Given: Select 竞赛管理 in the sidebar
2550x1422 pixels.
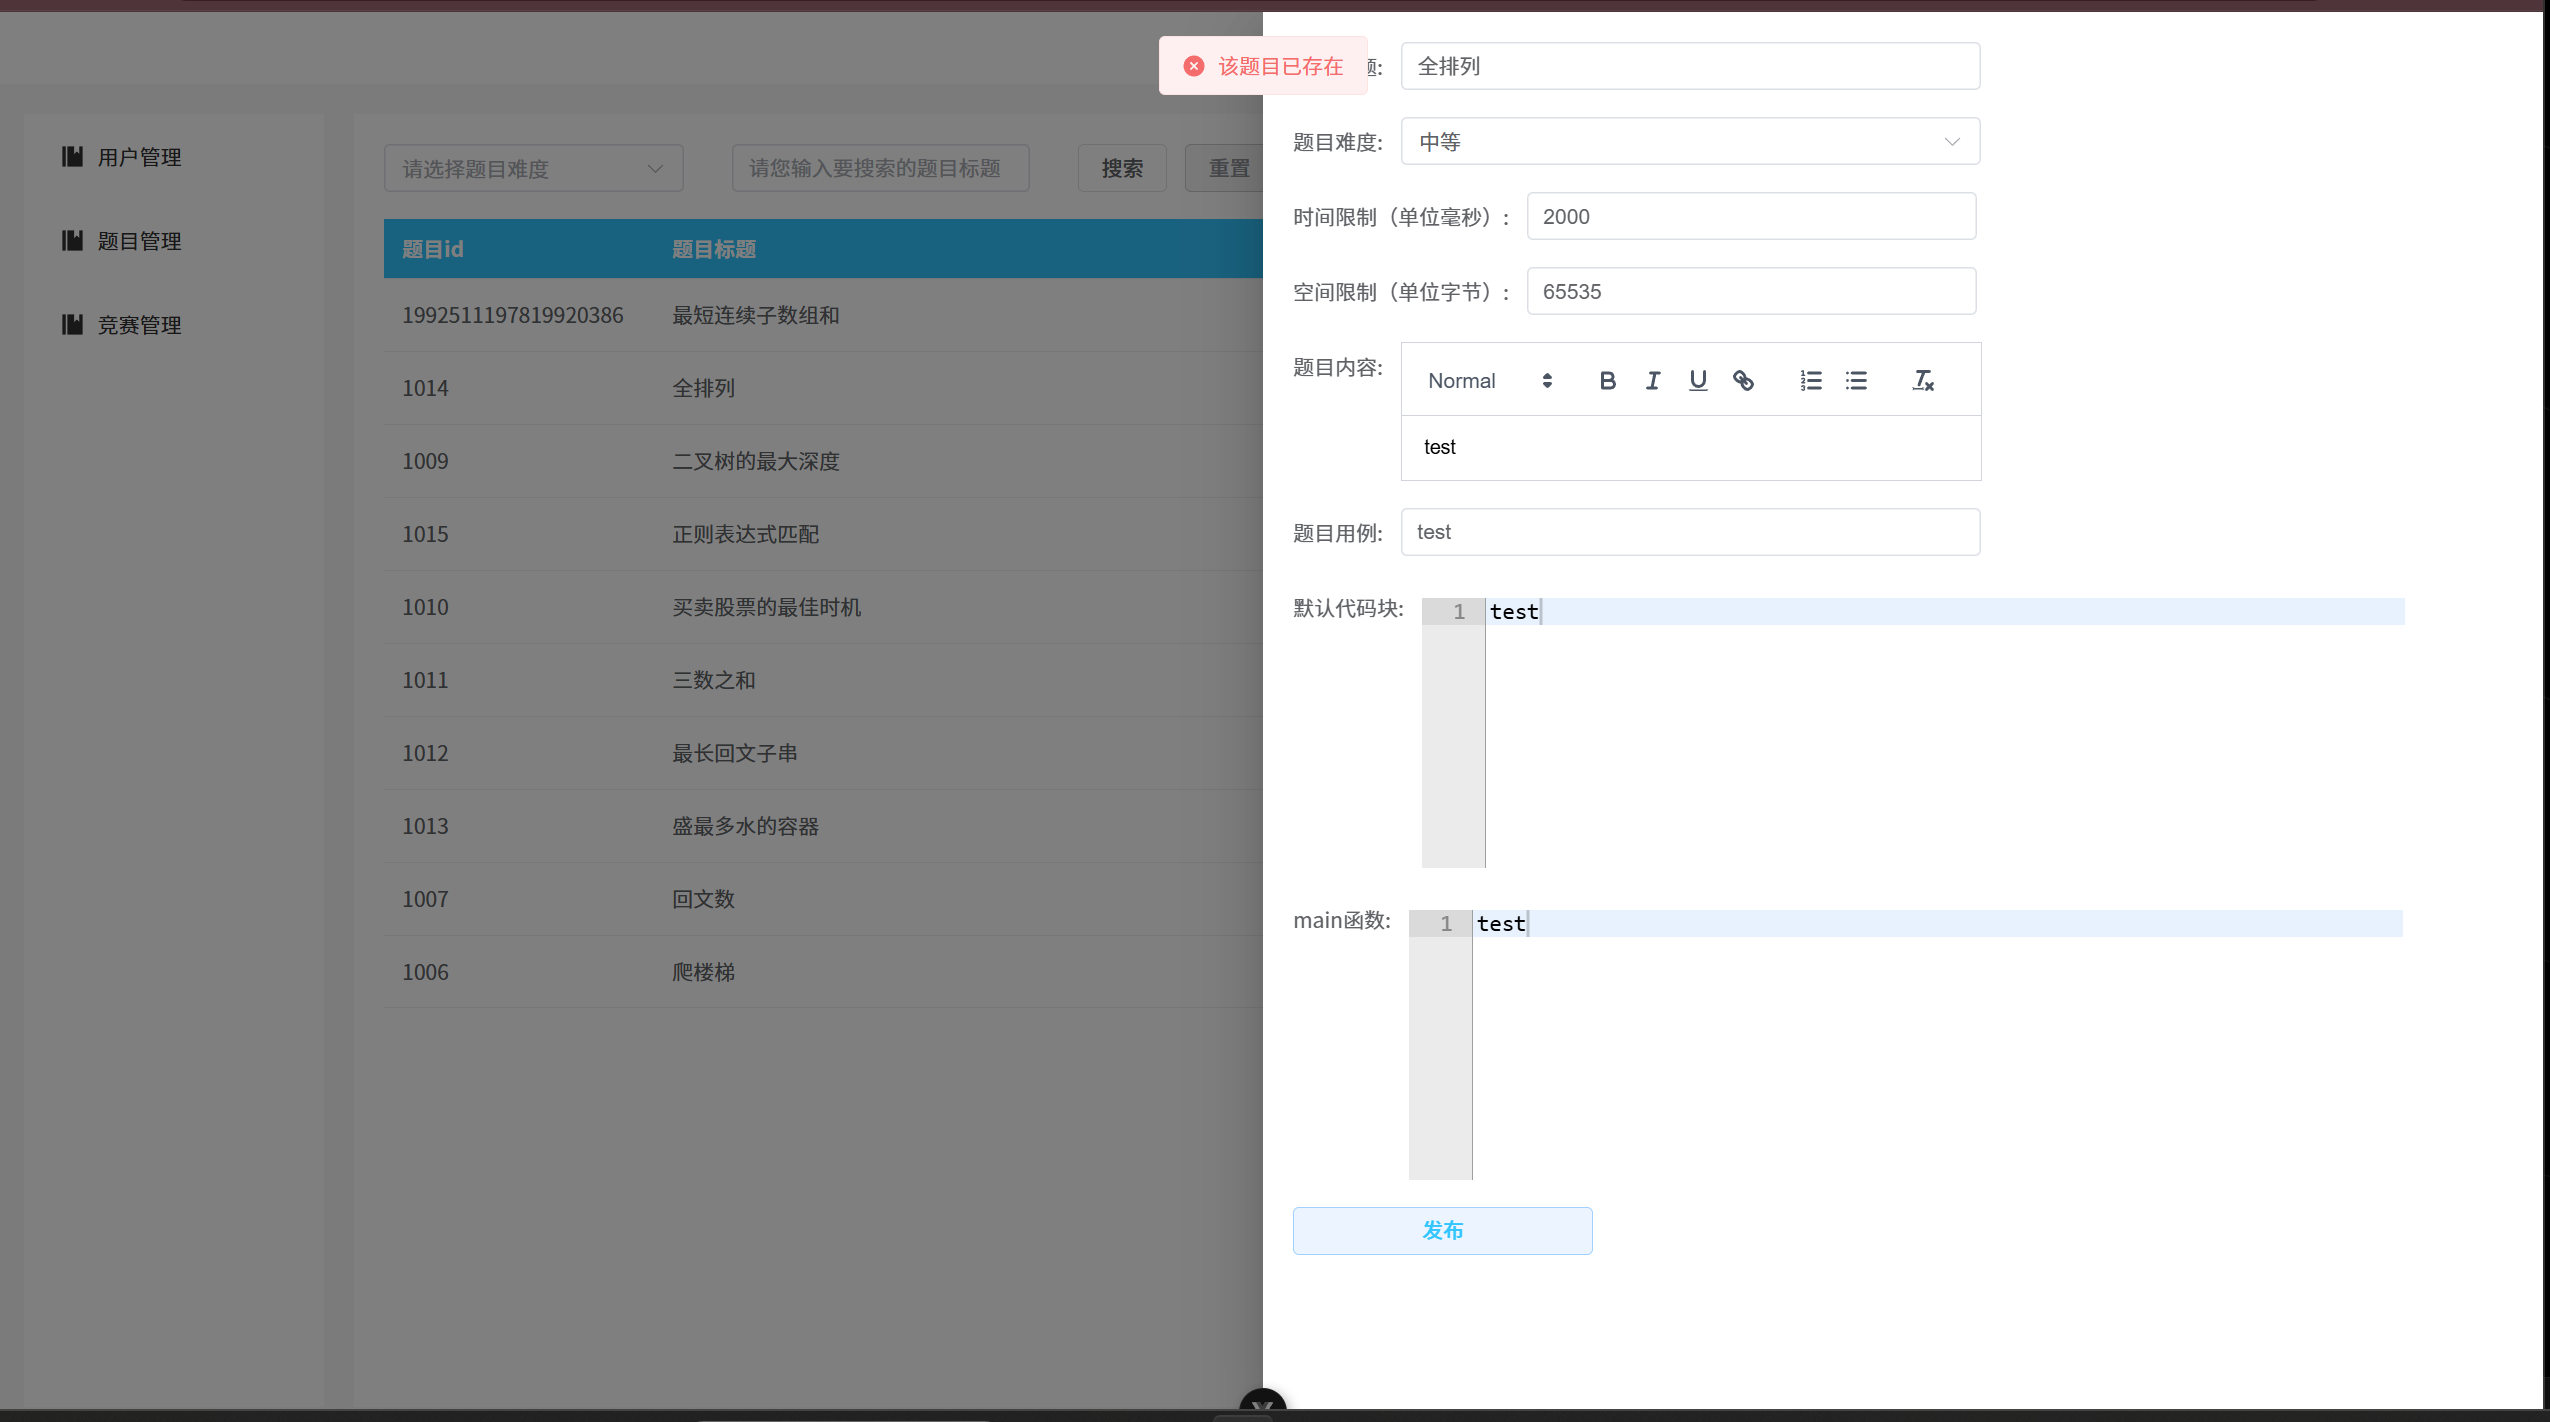Looking at the screenshot, I should 139,324.
